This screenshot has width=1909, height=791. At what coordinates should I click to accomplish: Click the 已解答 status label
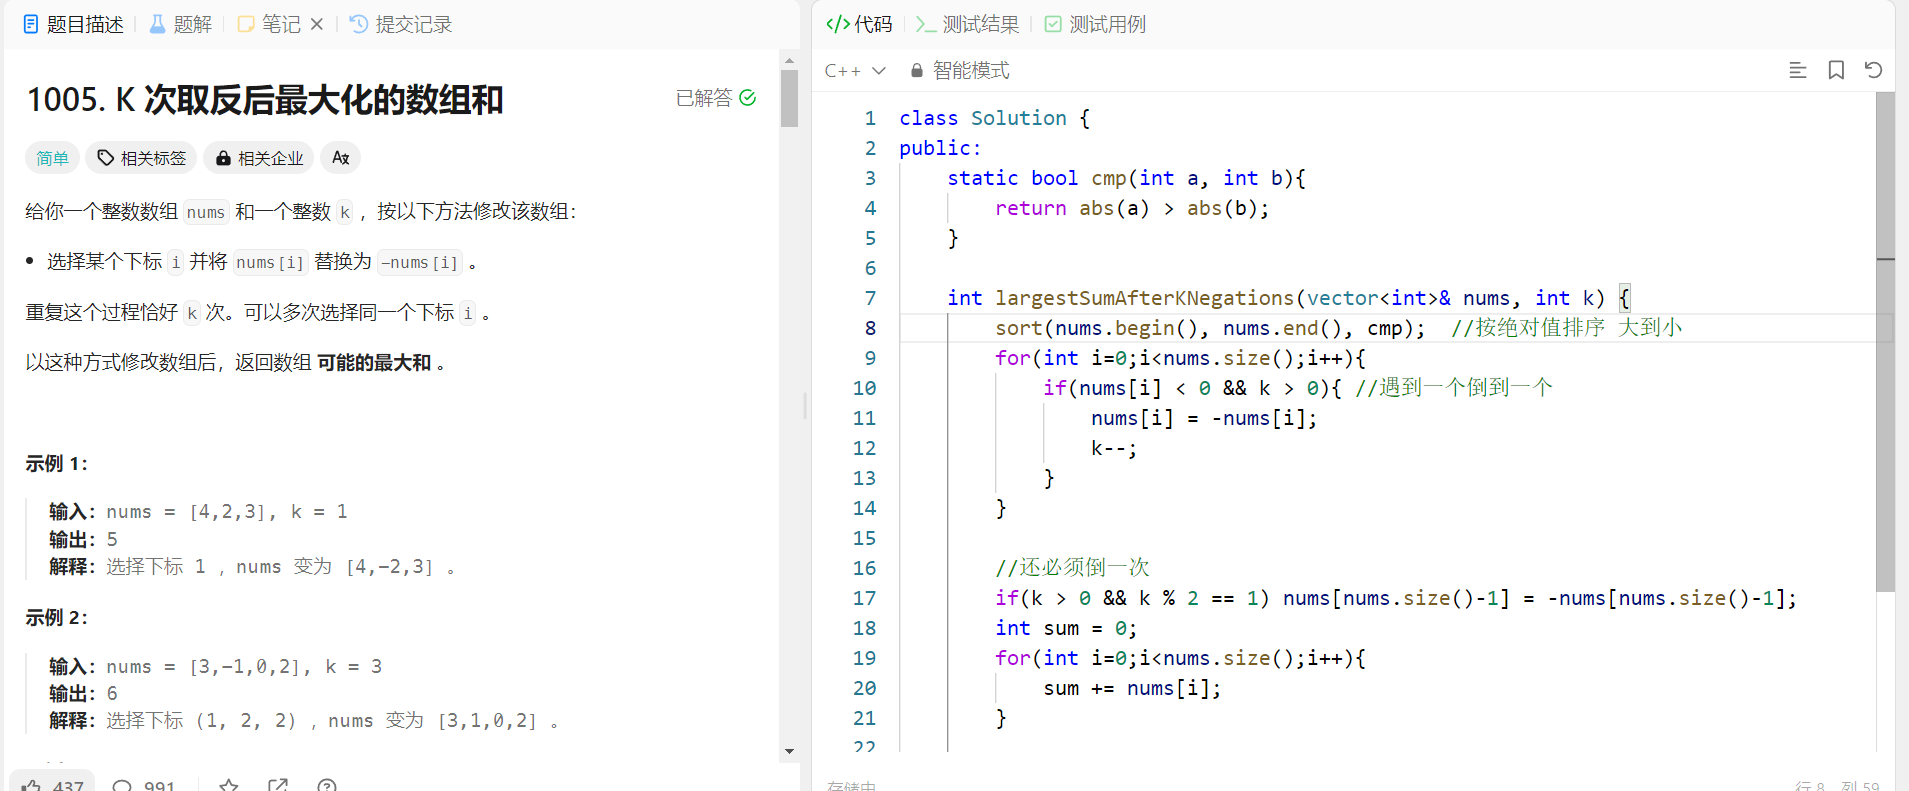pyautogui.click(x=716, y=98)
